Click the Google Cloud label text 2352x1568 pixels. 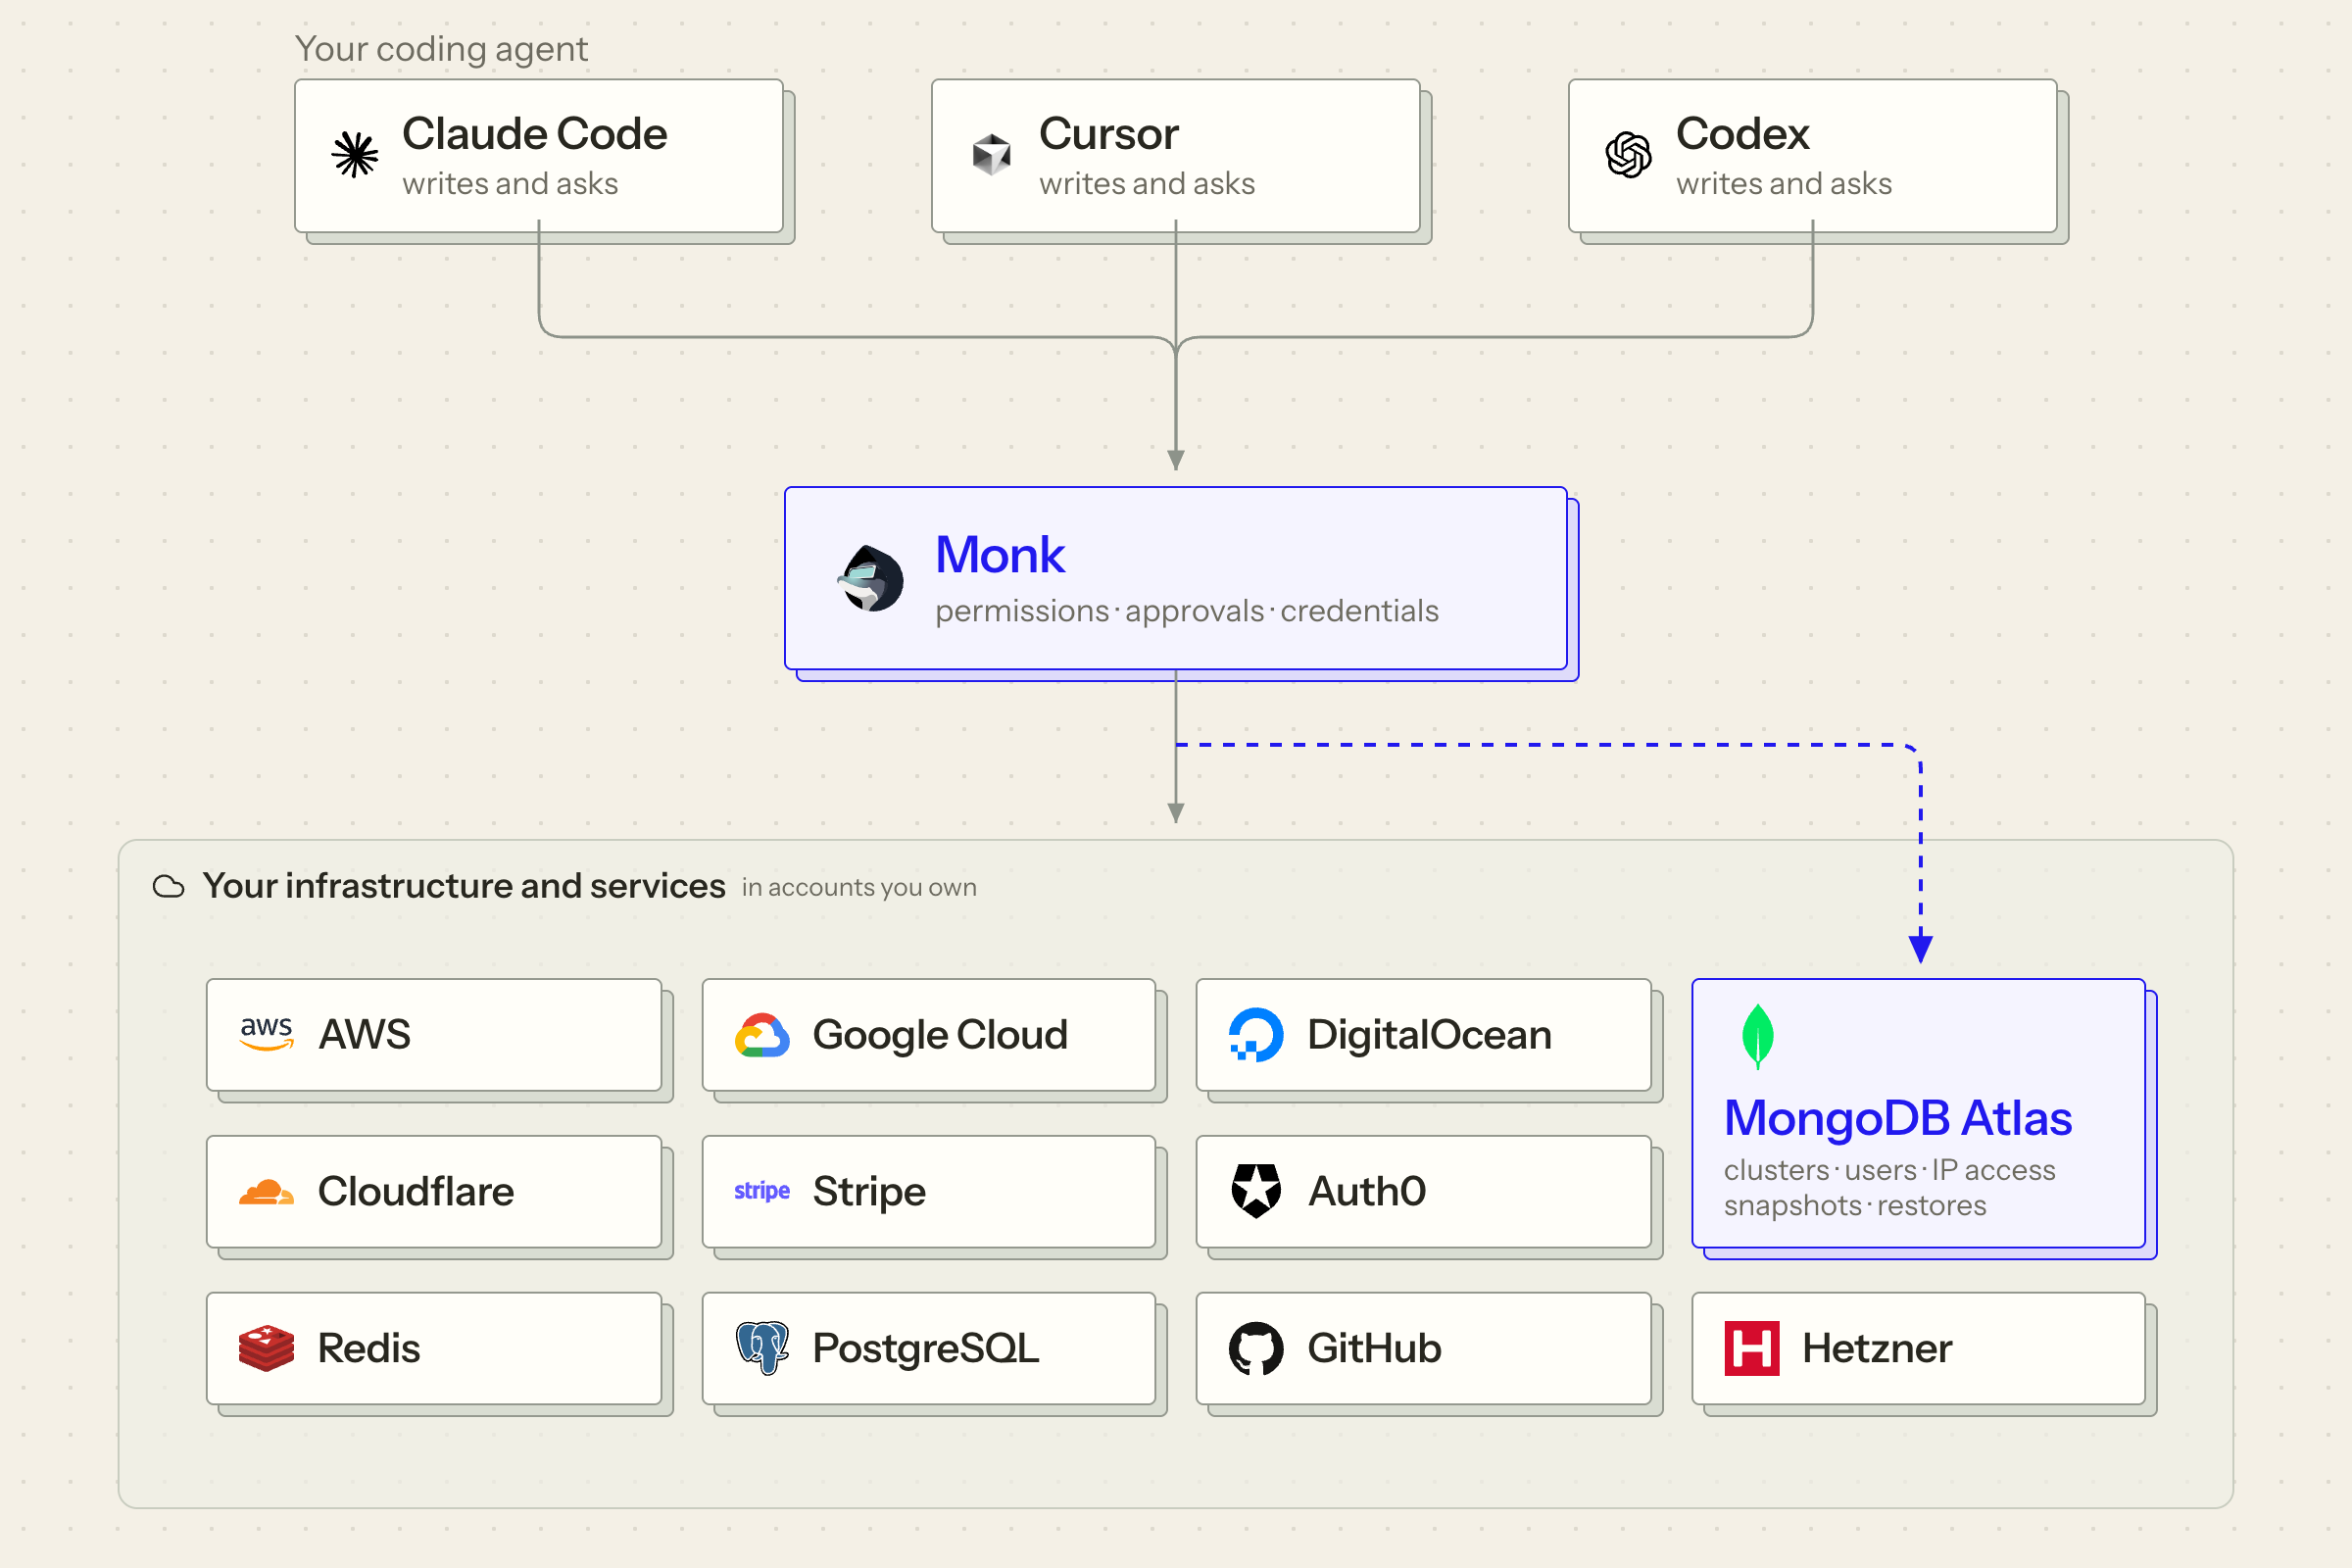coord(940,1035)
